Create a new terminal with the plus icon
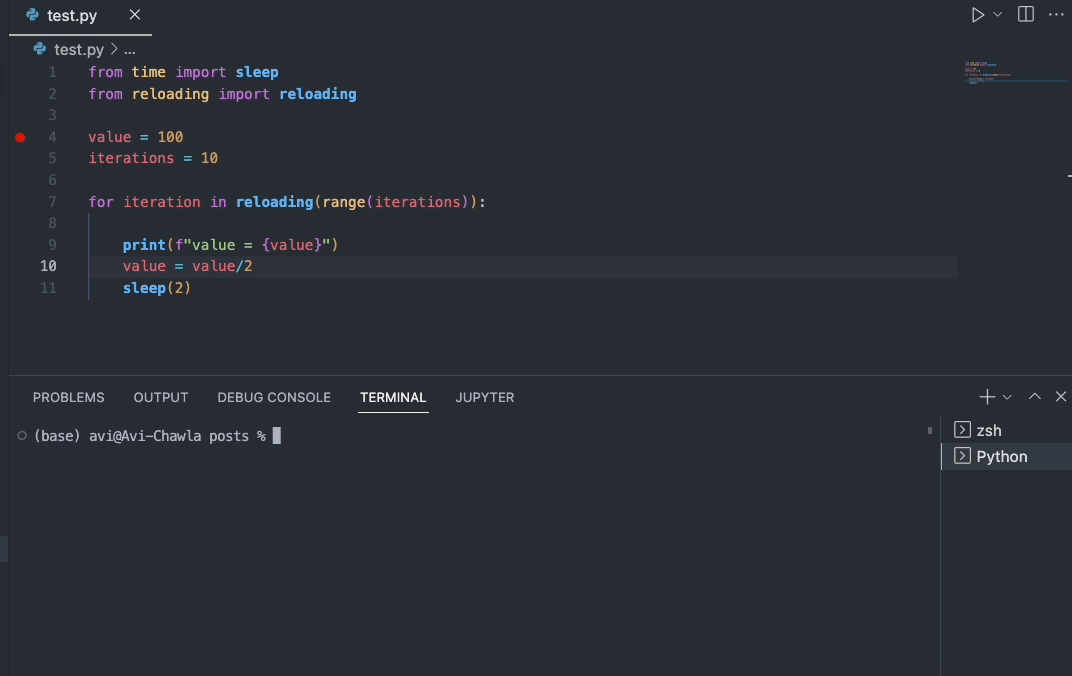Screen dimensions: 1072x676 tap(986, 396)
